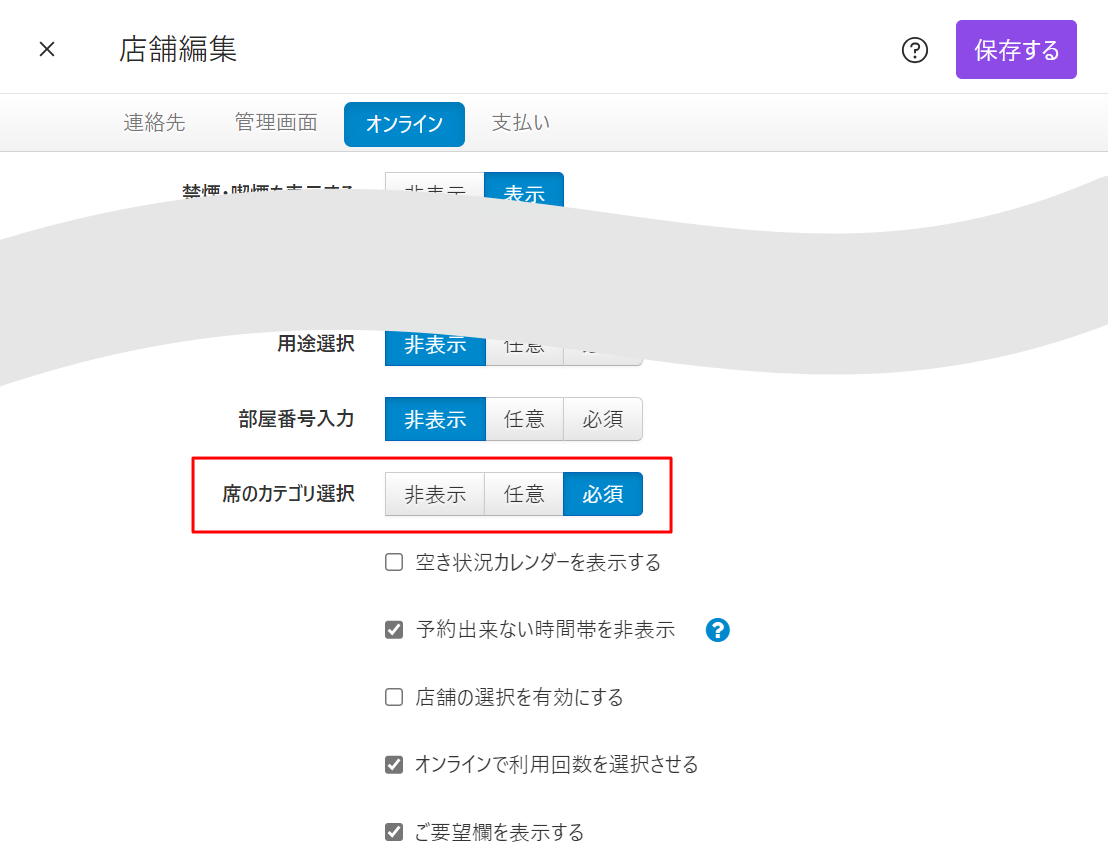Set 用途選択 to 非表示
Viewport: 1108px width, 863px height.
coord(435,346)
